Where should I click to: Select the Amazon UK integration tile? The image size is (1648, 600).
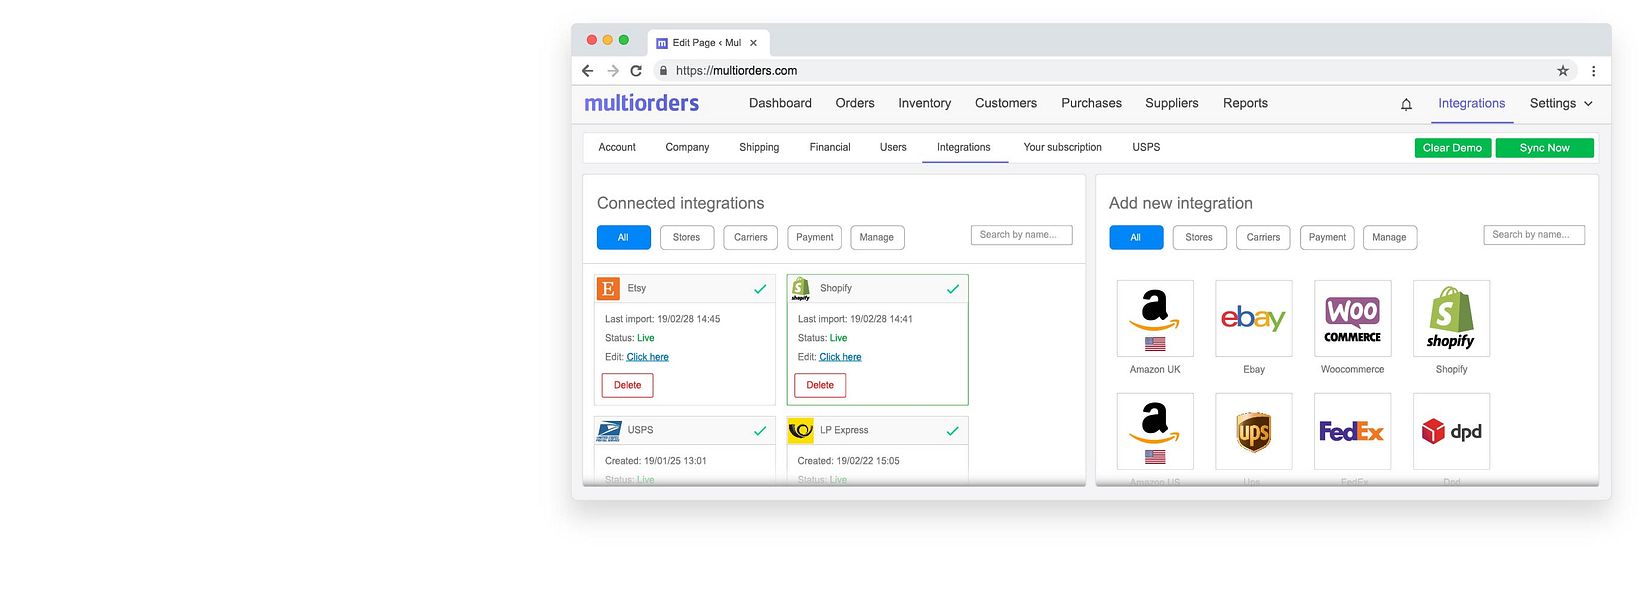coord(1155,318)
